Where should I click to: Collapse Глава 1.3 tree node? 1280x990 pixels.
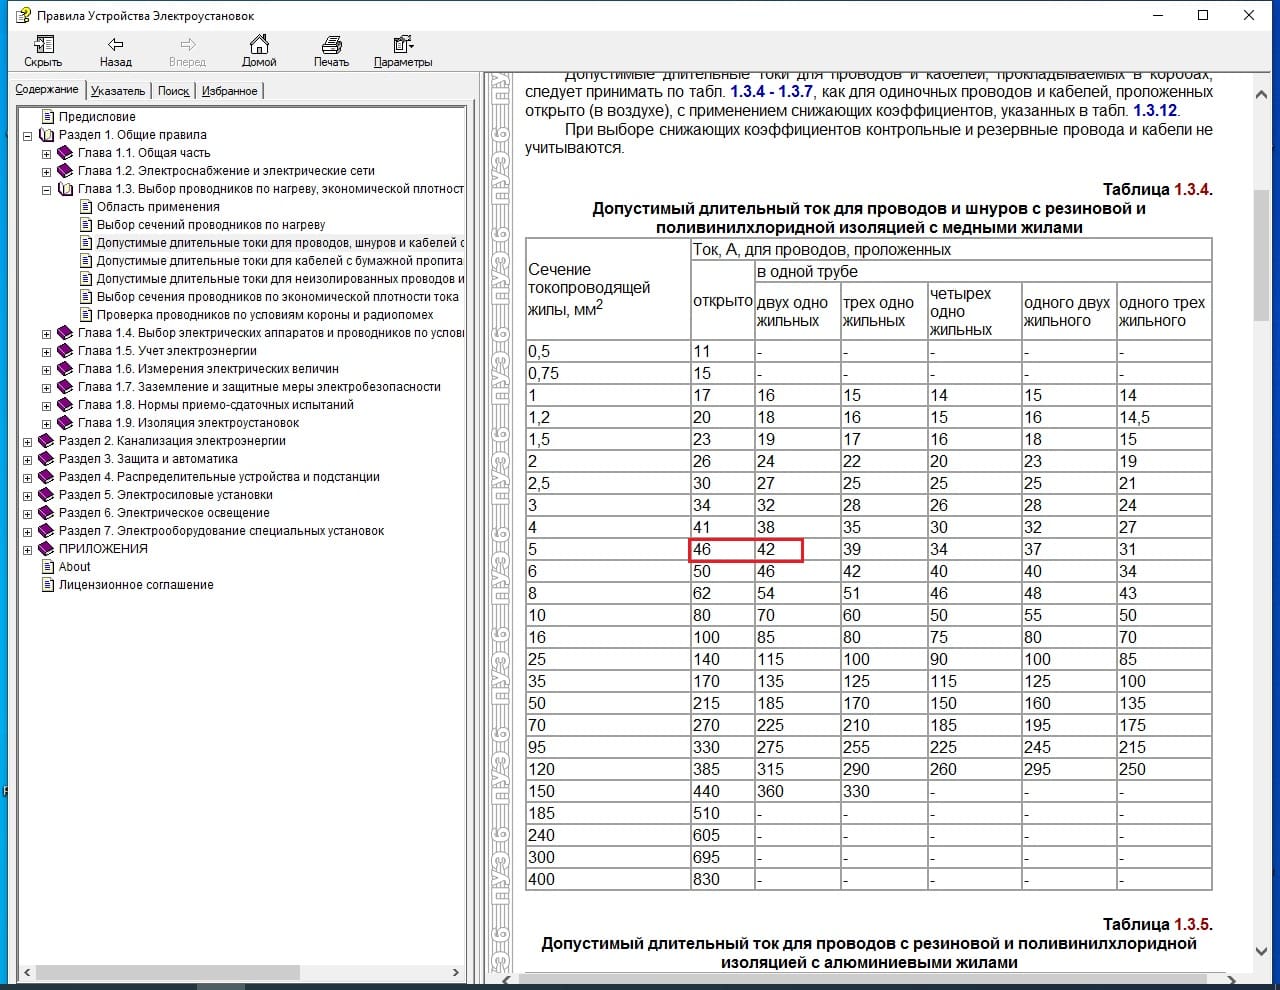click(x=46, y=190)
